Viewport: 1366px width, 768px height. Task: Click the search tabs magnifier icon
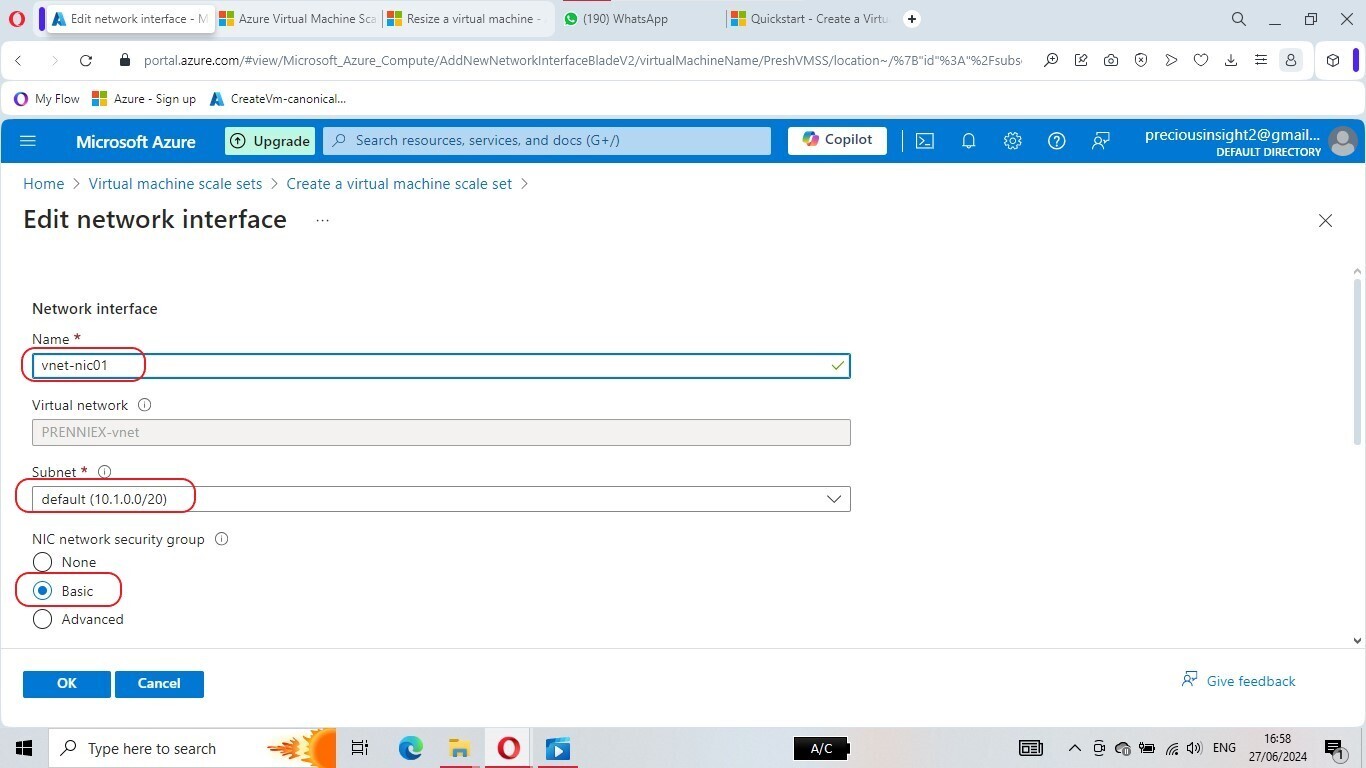1239,19
